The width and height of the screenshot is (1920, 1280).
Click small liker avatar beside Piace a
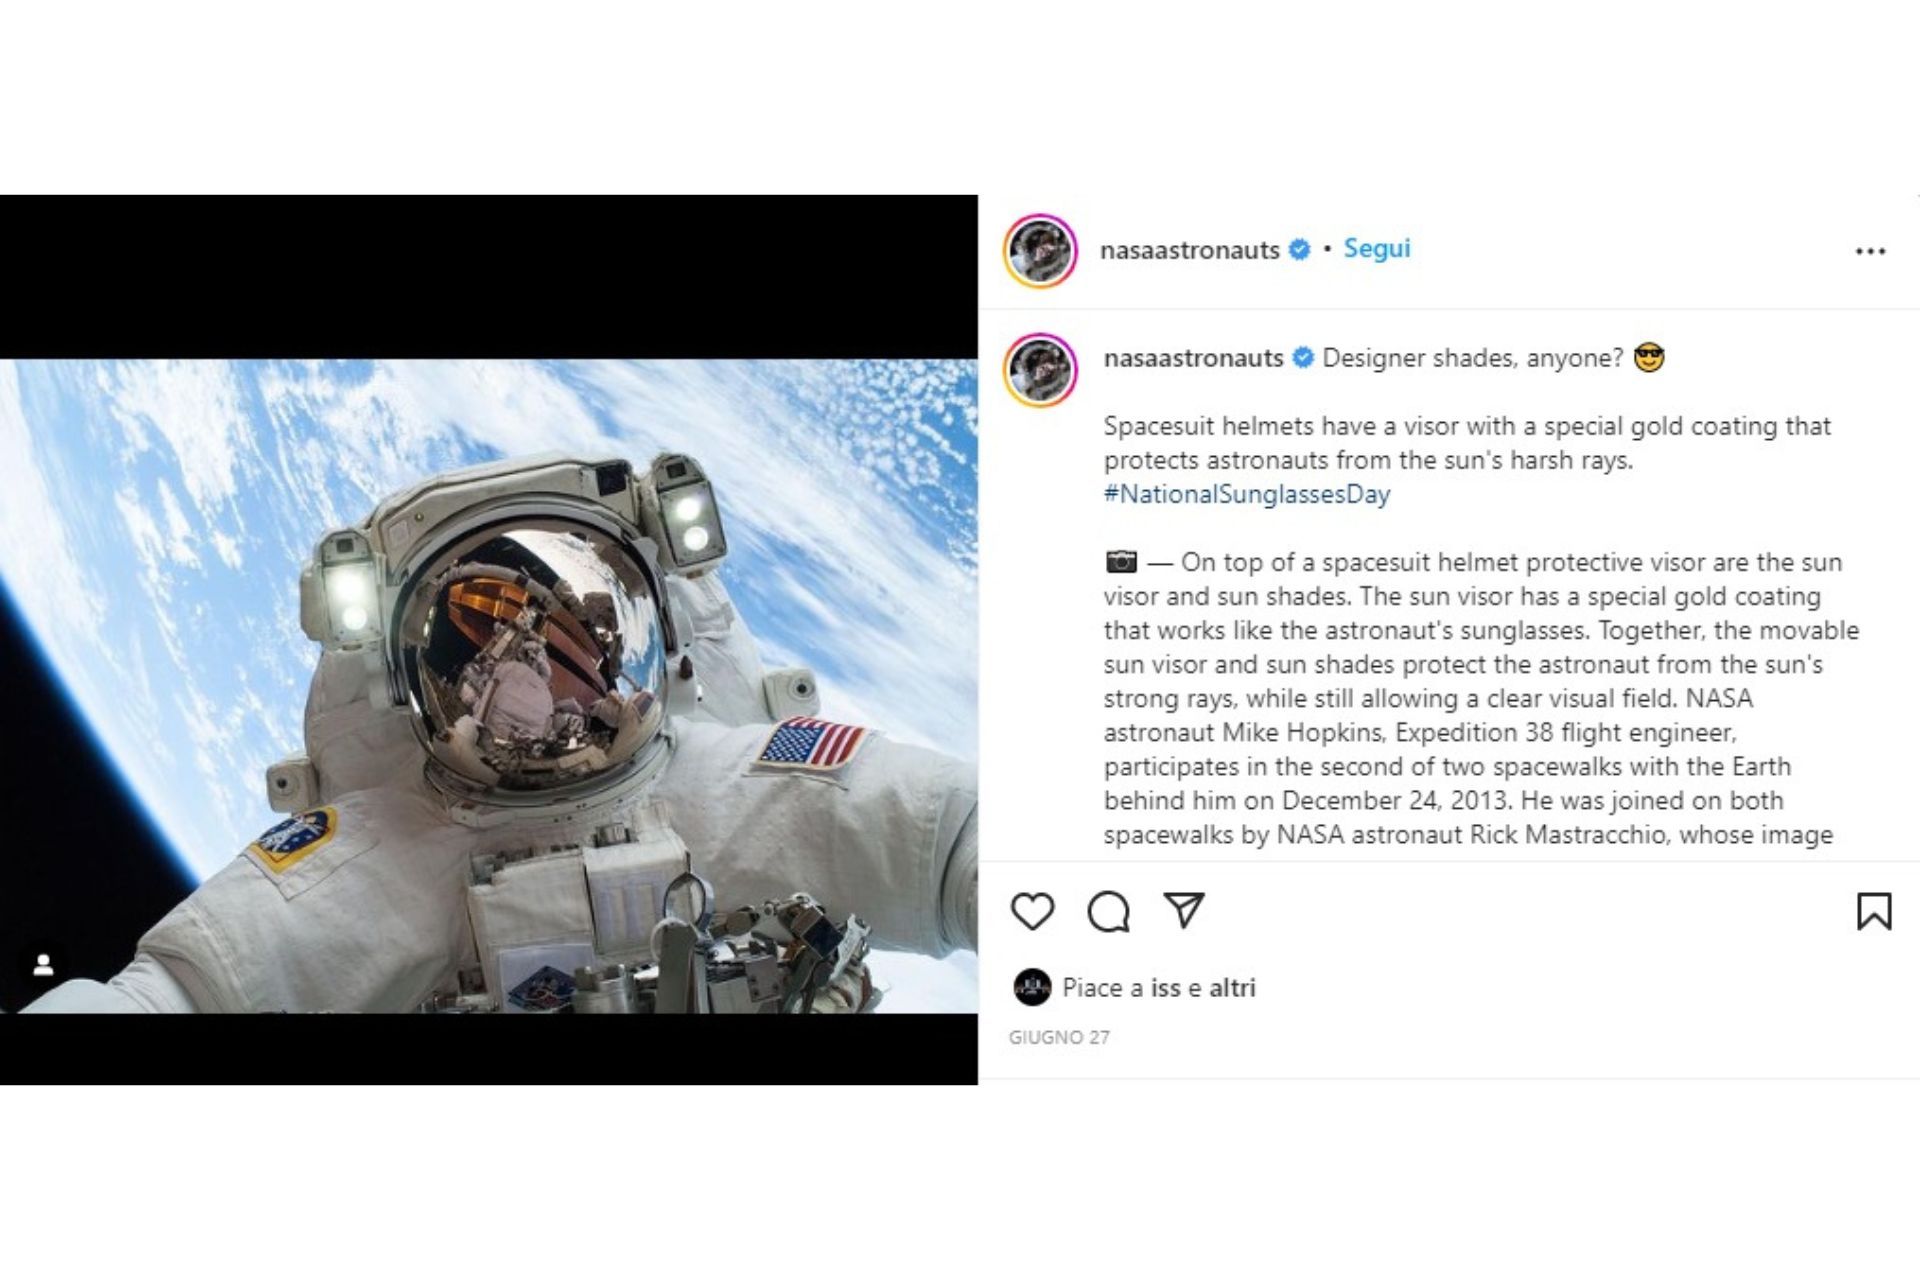pos(1032,988)
